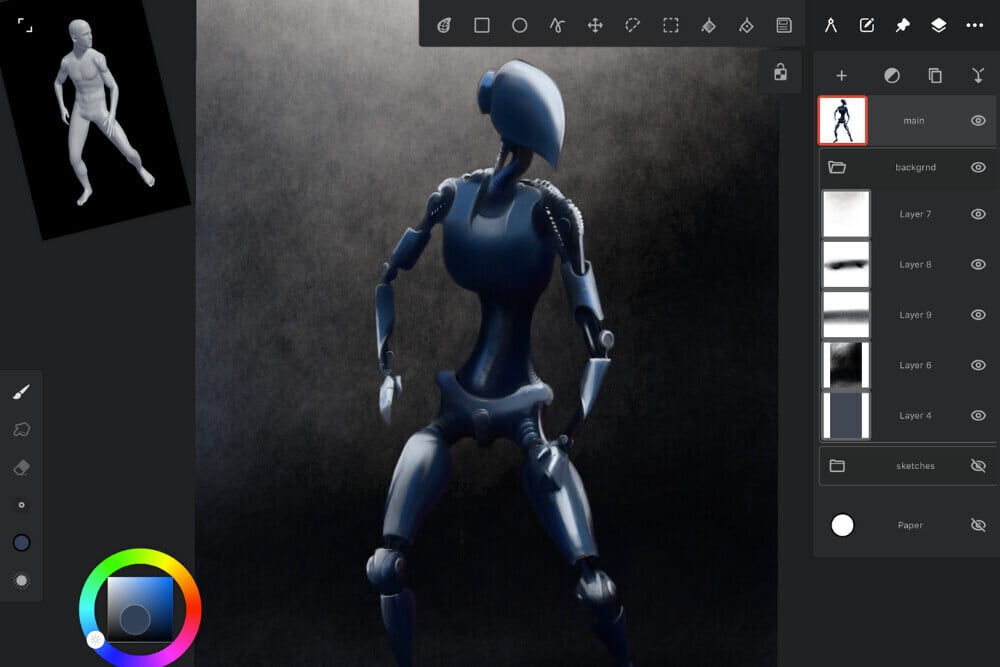Screen dimensions: 1000x667
Task: Select the Ellipse shape tool
Action: click(519, 25)
